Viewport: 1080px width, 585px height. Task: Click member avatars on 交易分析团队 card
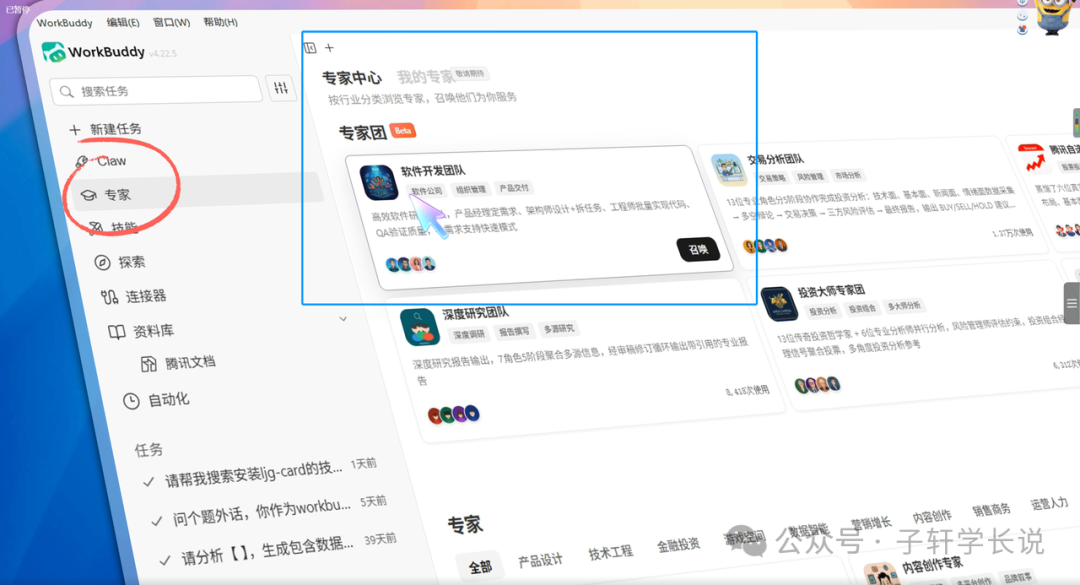765,245
